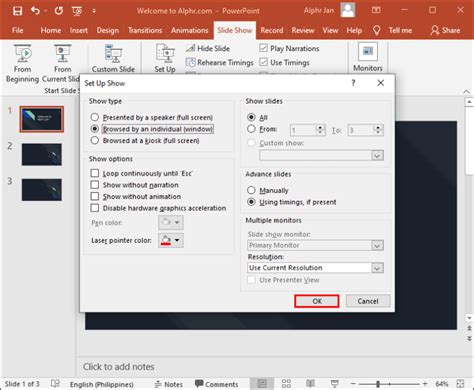Open the File menu
This screenshot has width=474, height=390.
[18, 30]
